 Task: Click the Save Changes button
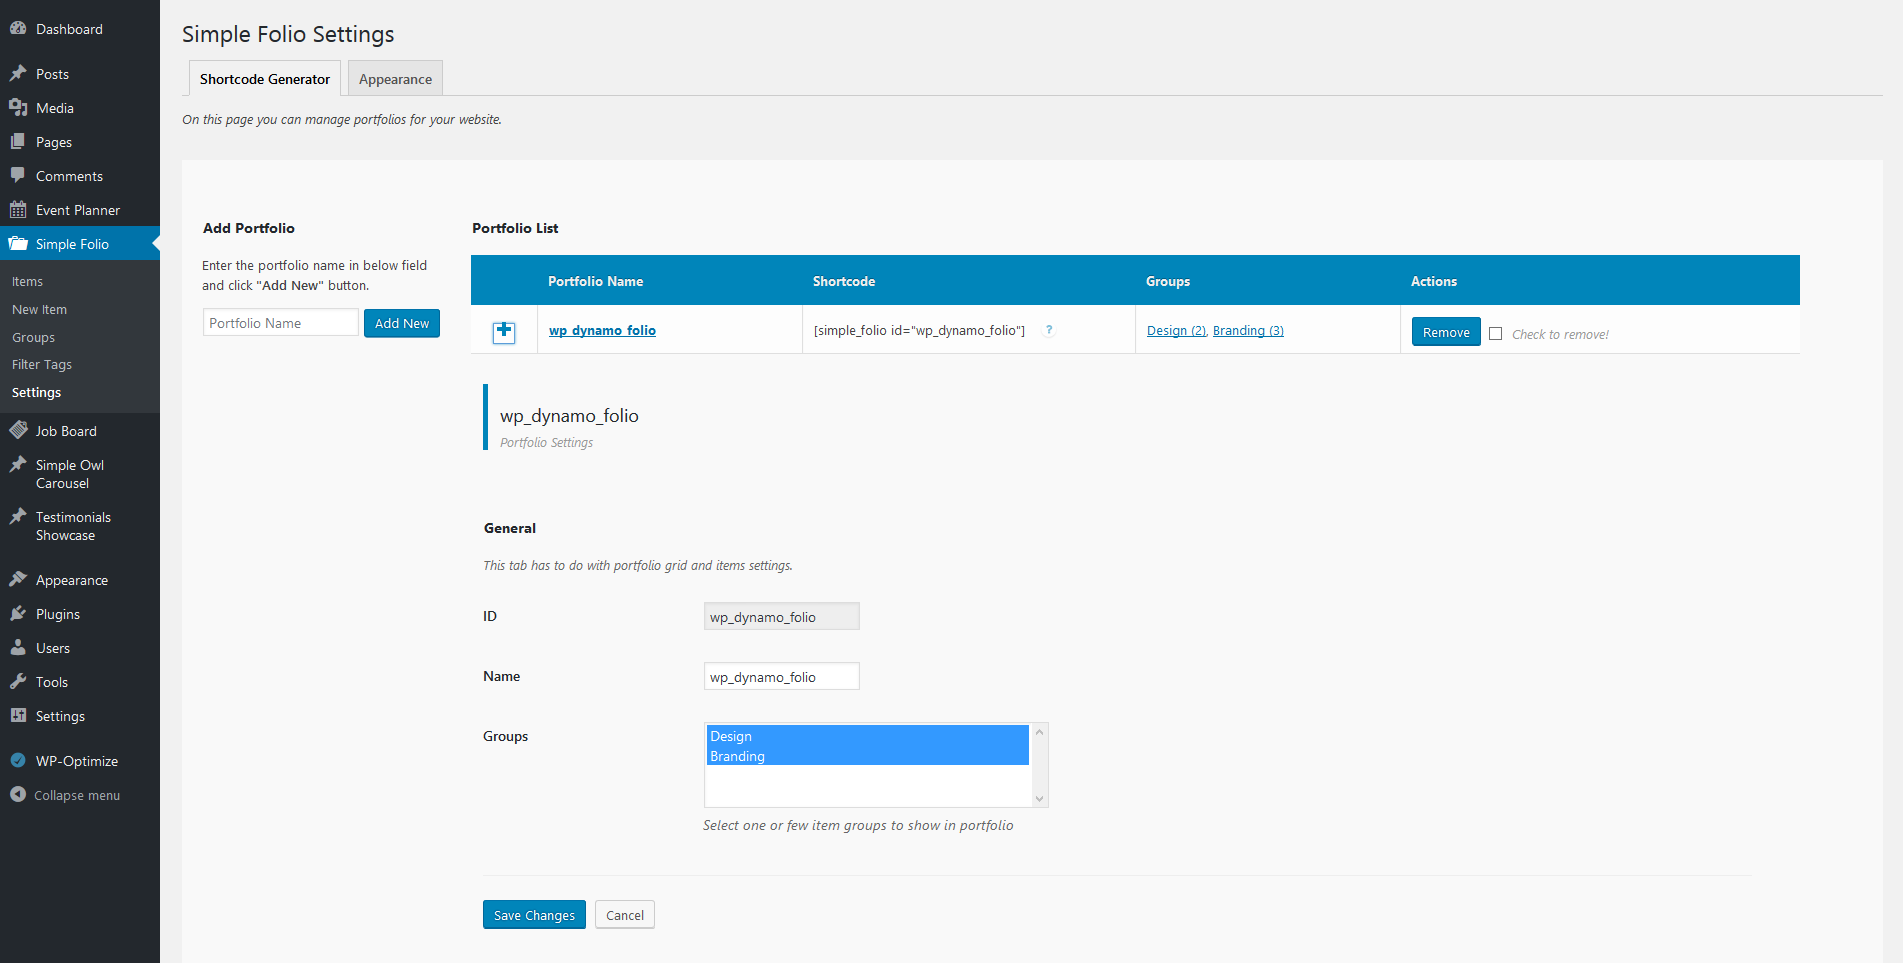534,915
